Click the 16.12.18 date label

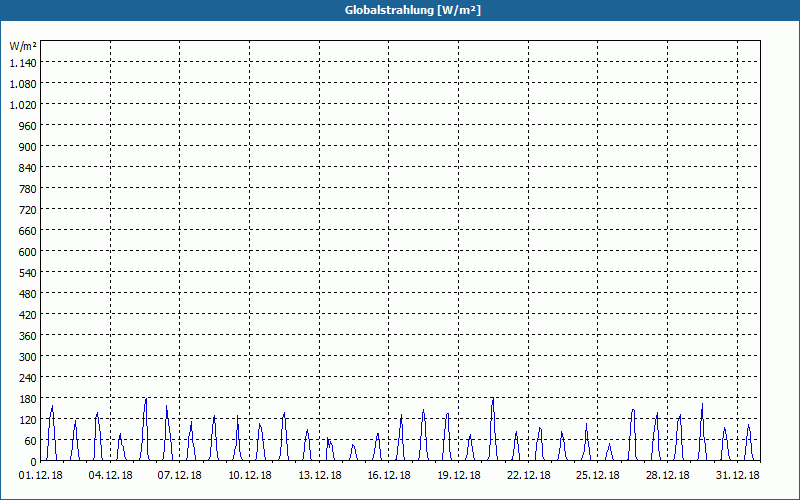(389, 476)
